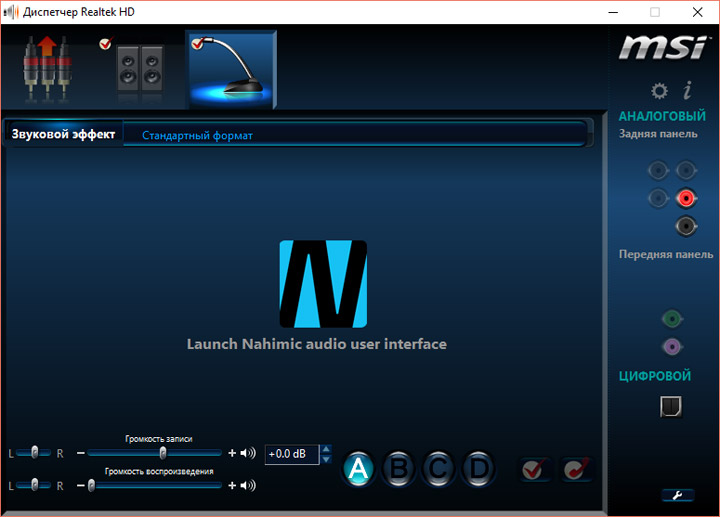Mute playback volume speaker icon
Image resolution: width=720 pixels, height=517 pixels.
coord(248,485)
